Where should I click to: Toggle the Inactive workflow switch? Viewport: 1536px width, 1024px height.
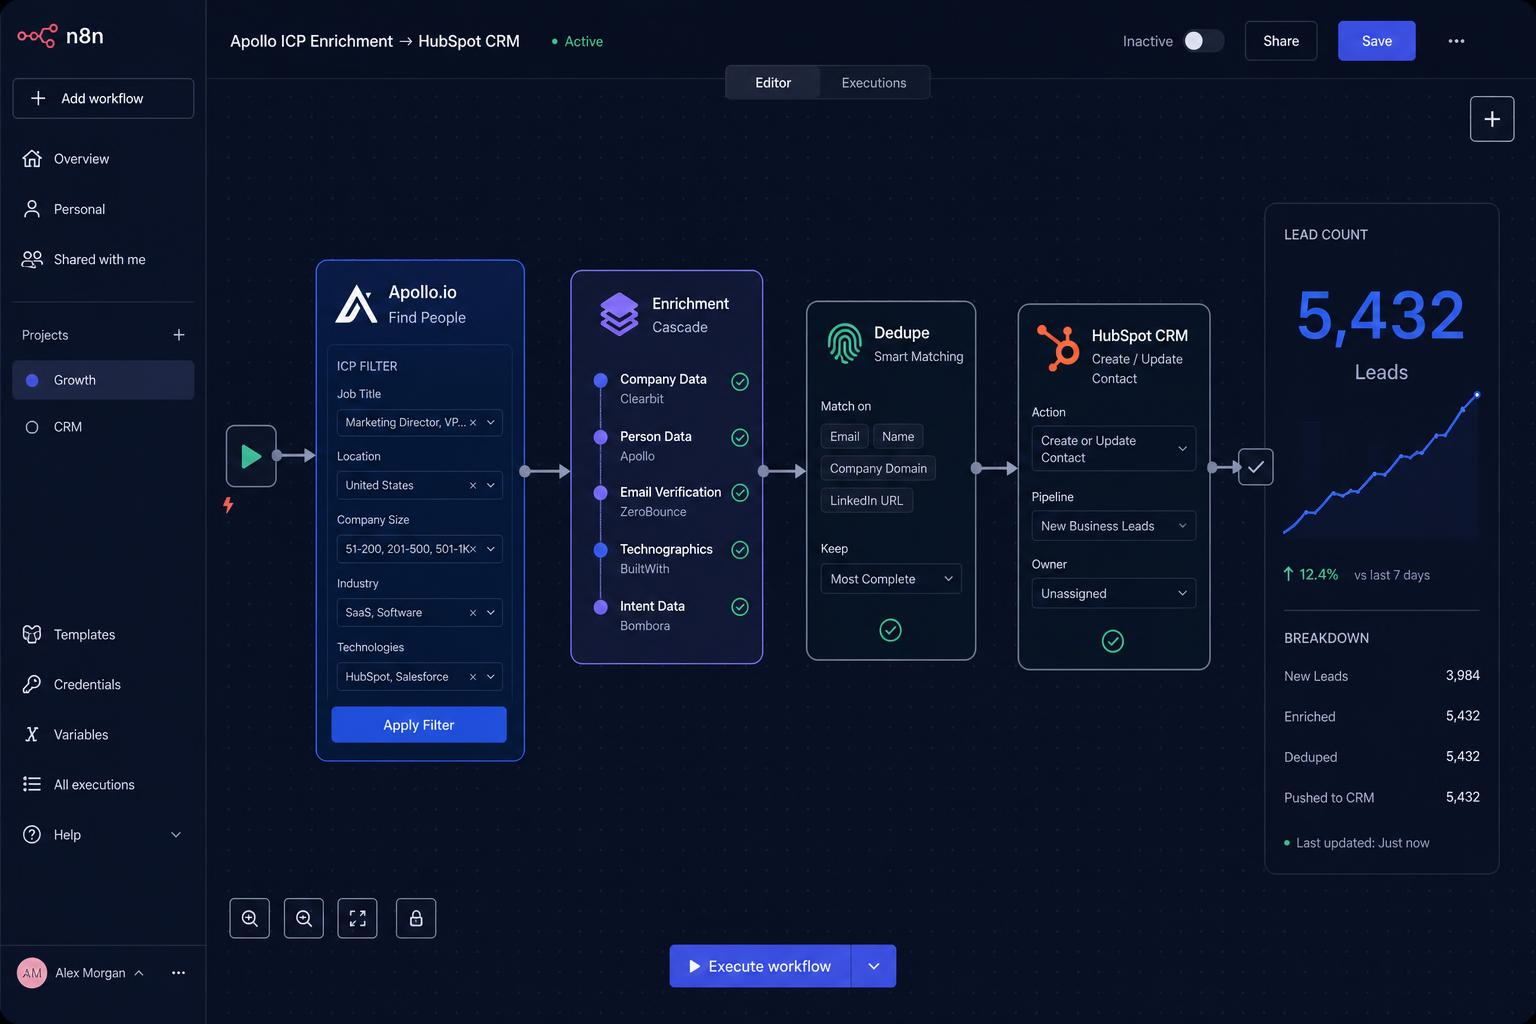[x=1203, y=41]
